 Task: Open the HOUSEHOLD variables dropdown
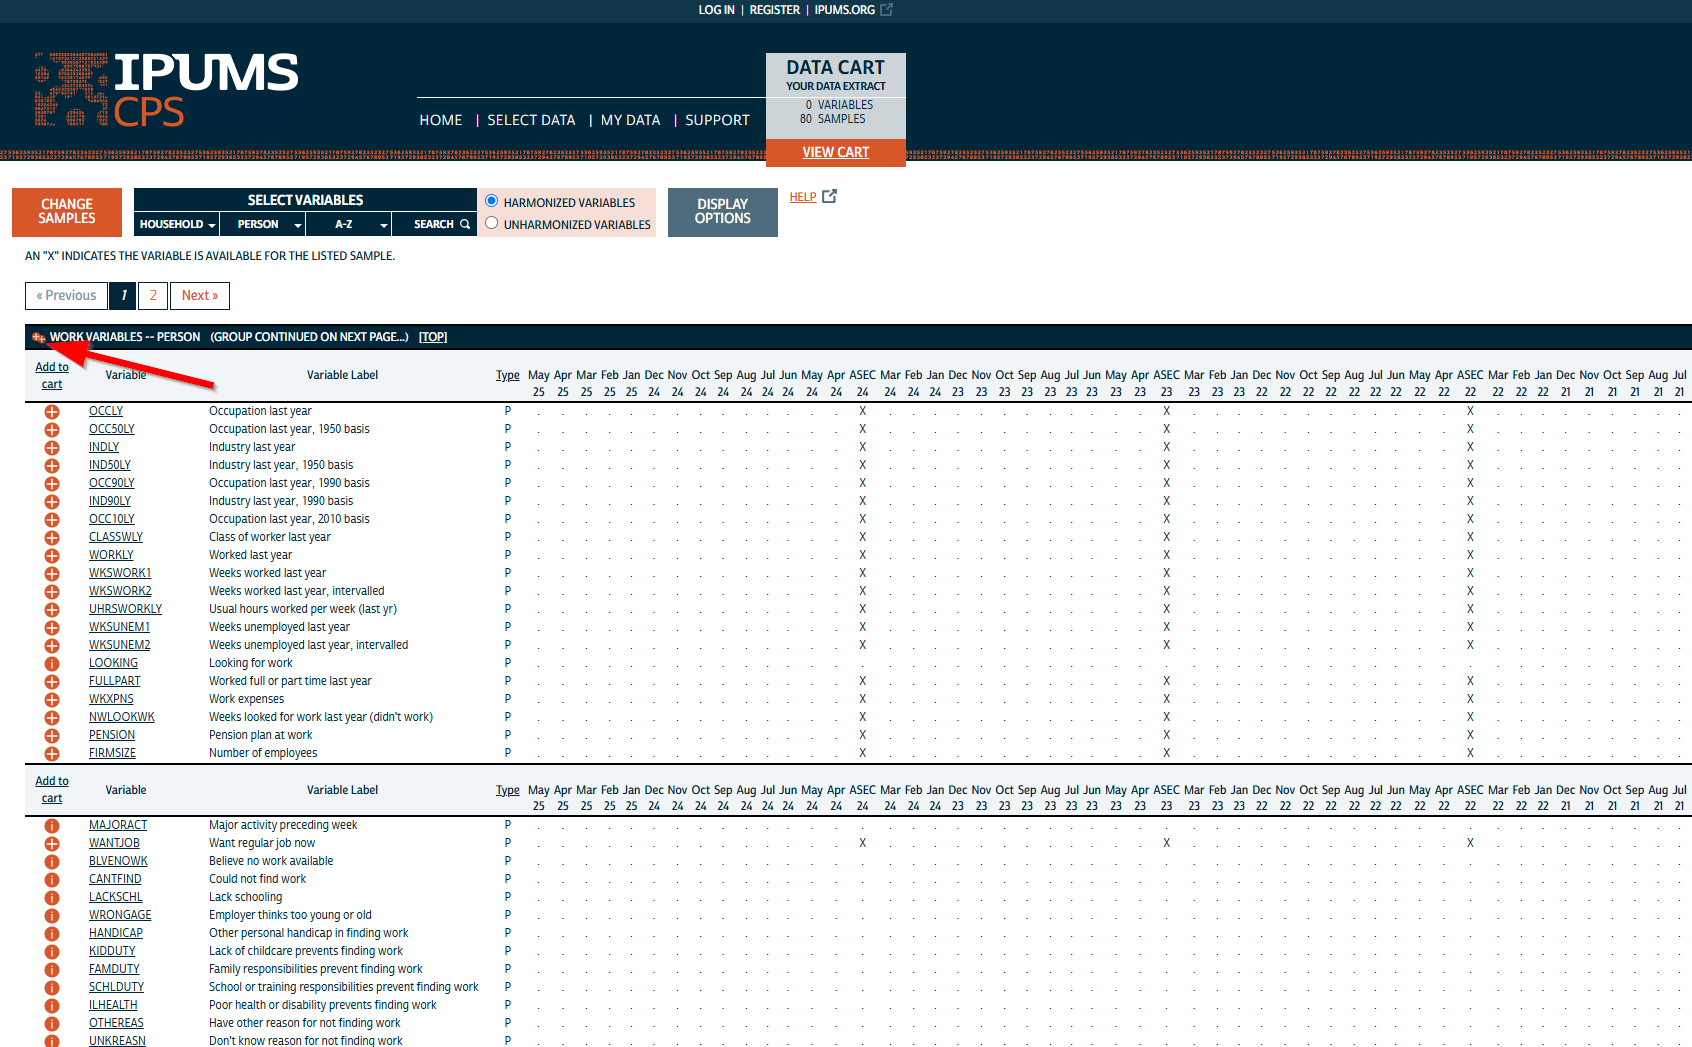click(x=177, y=224)
